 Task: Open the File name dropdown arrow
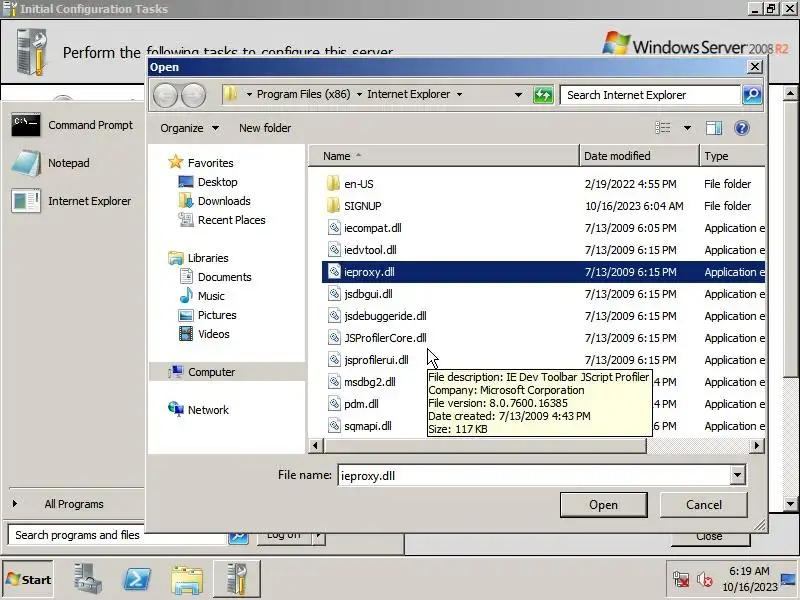[x=737, y=476]
